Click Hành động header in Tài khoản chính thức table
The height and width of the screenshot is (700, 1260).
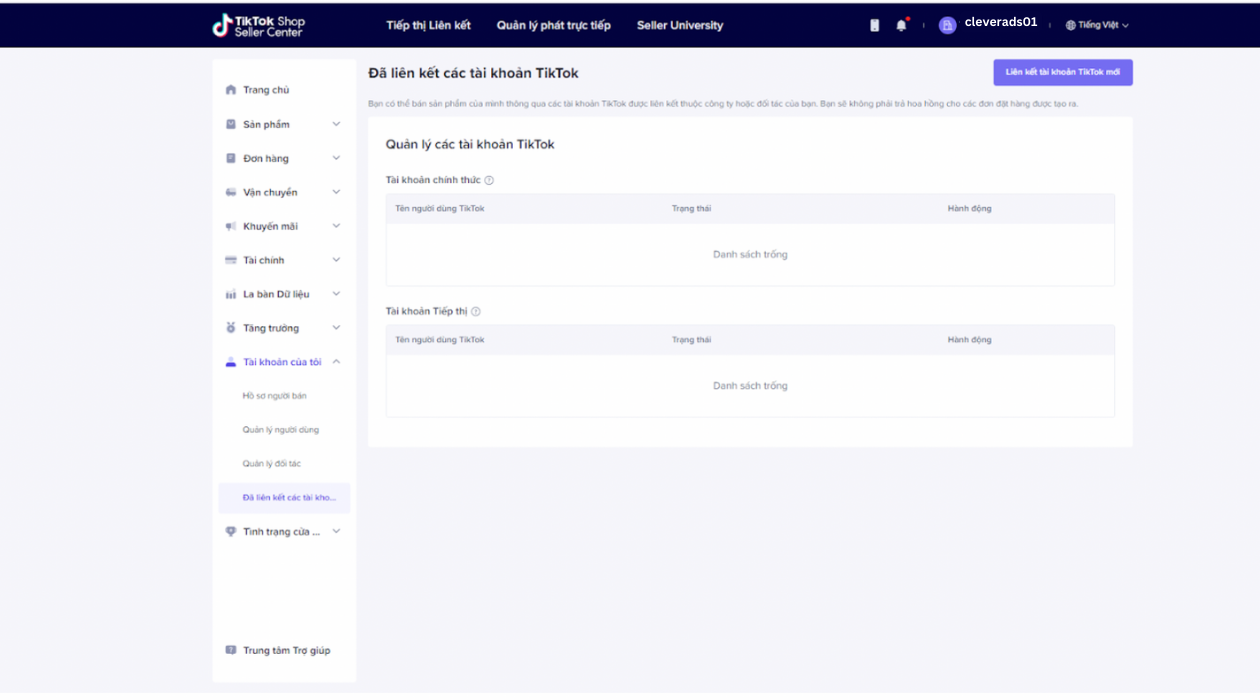(970, 209)
